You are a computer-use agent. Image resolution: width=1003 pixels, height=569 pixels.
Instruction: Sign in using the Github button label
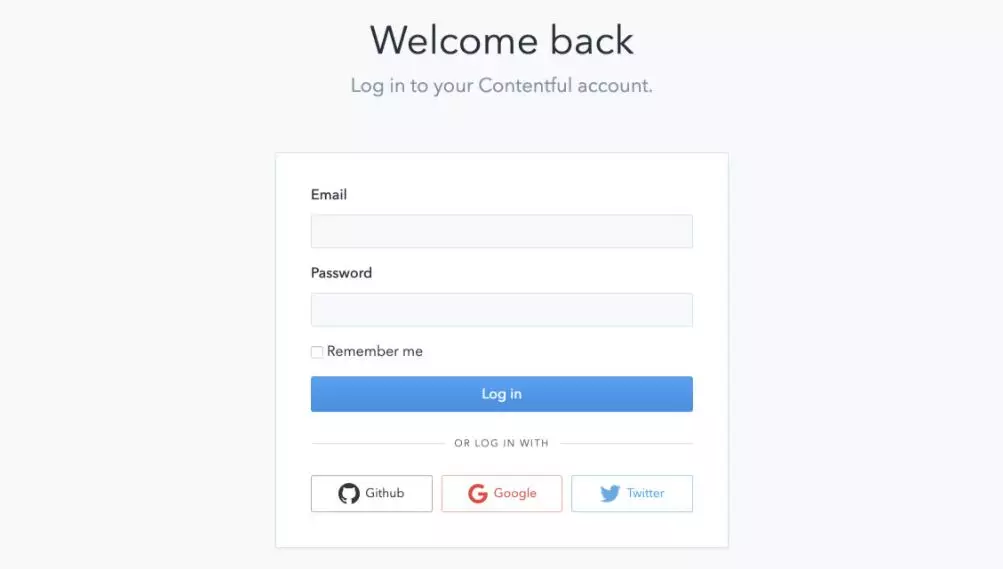pyautogui.click(x=385, y=493)
